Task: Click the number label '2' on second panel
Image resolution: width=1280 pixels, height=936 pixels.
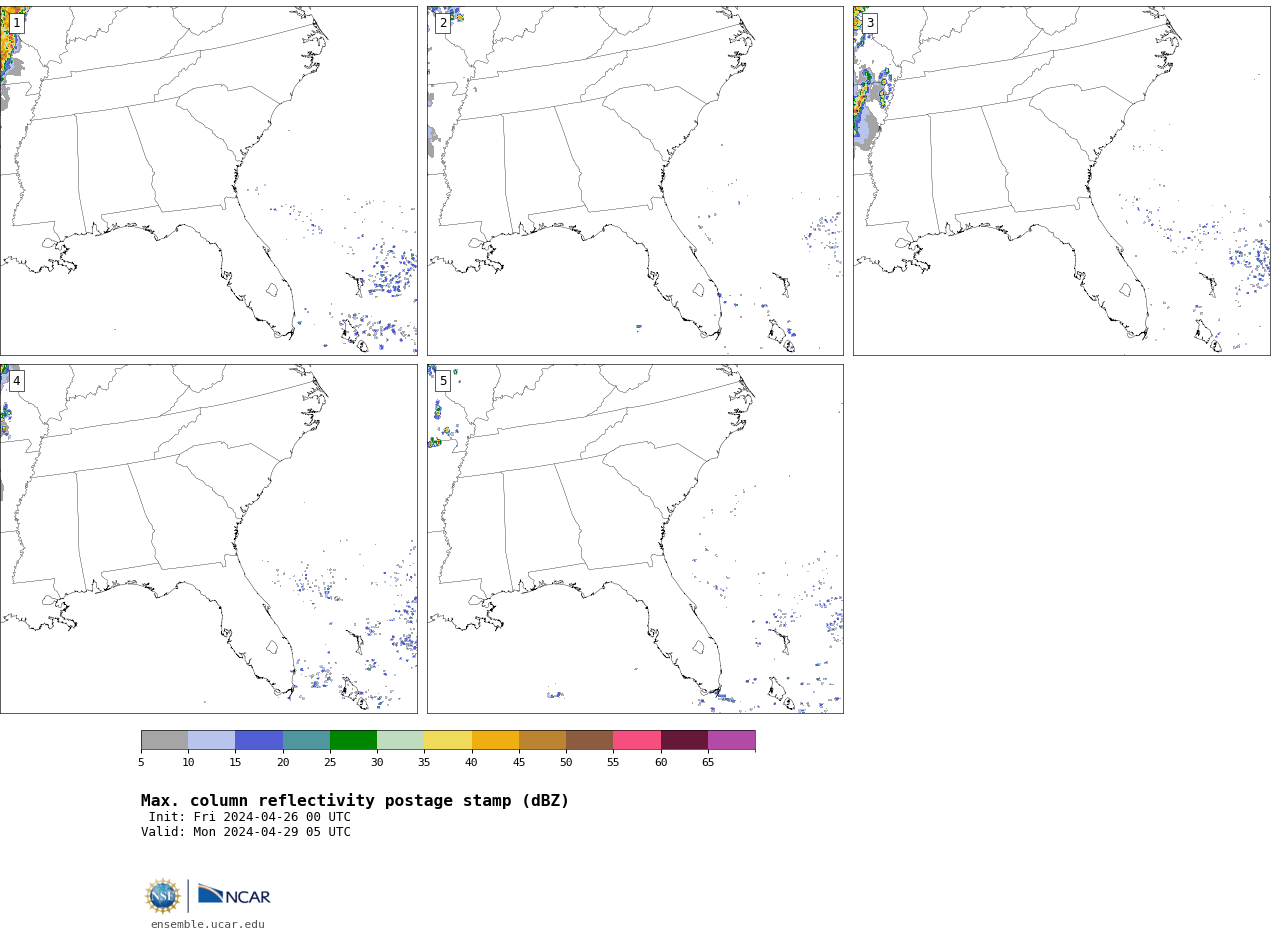Action: [443, 23]
